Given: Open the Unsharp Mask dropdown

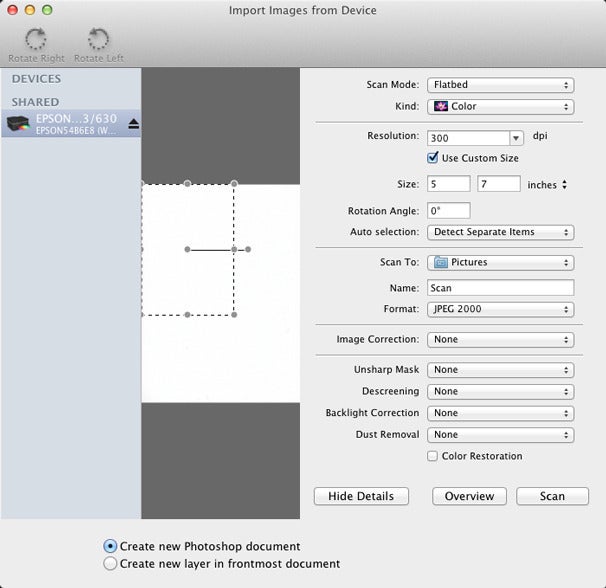Looking at the screenshot, I should pos(500,370).
